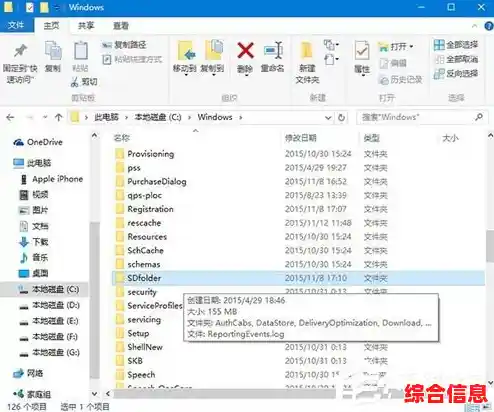Sort by the Name (名称) column header
The width and height of the screenshot is (494, 412).
(x=122, y=138)
